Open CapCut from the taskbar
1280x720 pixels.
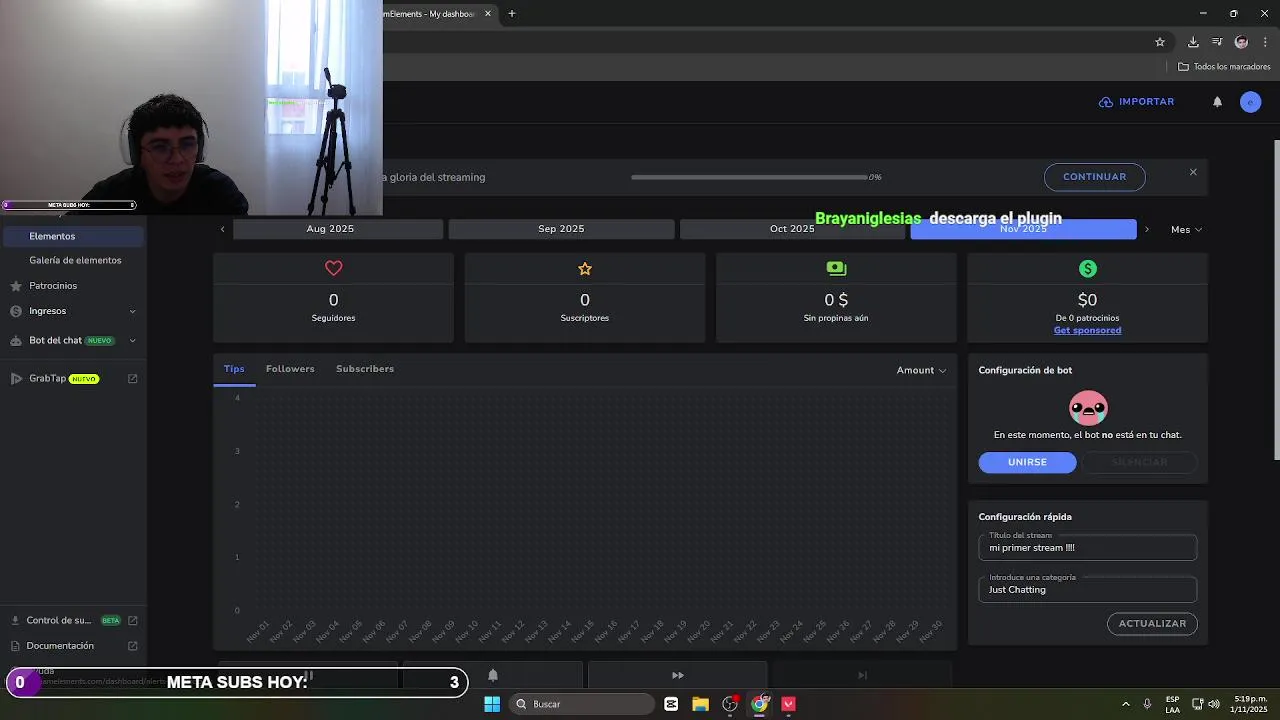click(x=671, y=704)
